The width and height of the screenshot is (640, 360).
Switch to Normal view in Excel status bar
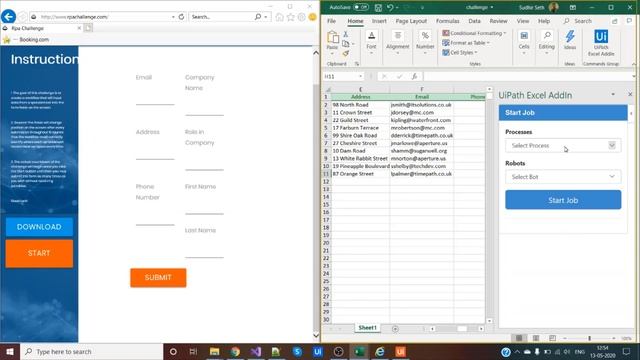coord(519,338)
